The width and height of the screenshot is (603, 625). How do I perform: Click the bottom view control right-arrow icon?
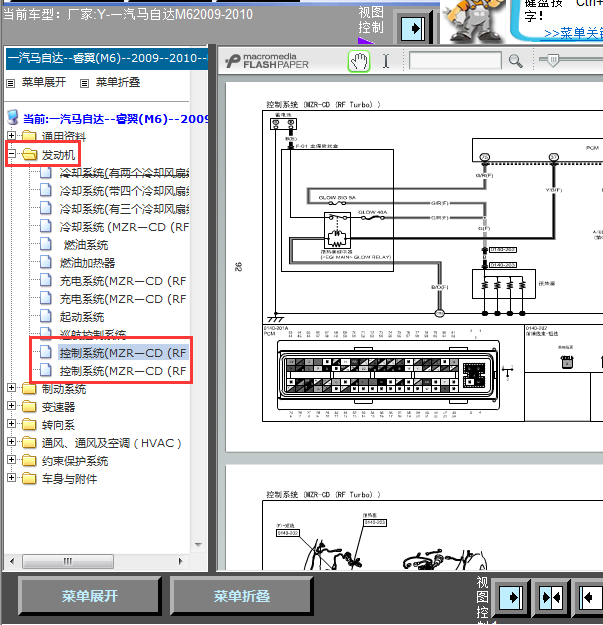click(511, 597)
